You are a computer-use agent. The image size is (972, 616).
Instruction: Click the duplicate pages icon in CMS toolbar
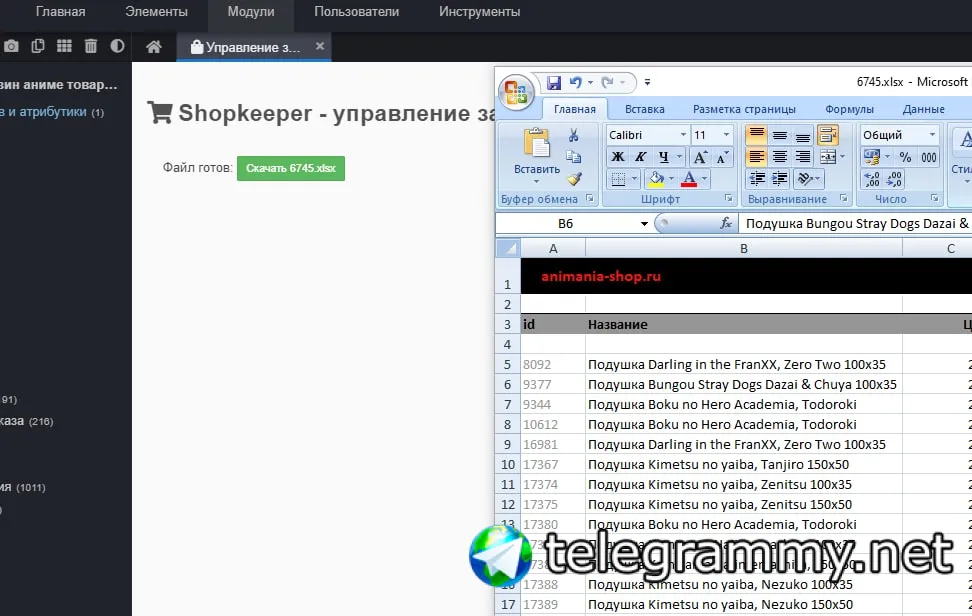tap(38, 46)
